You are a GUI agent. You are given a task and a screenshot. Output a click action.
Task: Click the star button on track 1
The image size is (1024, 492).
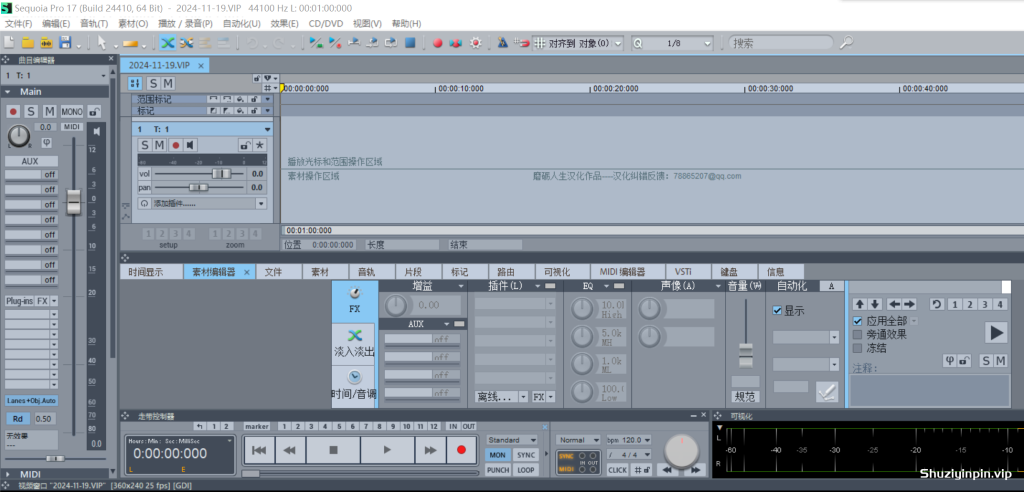click(x=259, y=144)
